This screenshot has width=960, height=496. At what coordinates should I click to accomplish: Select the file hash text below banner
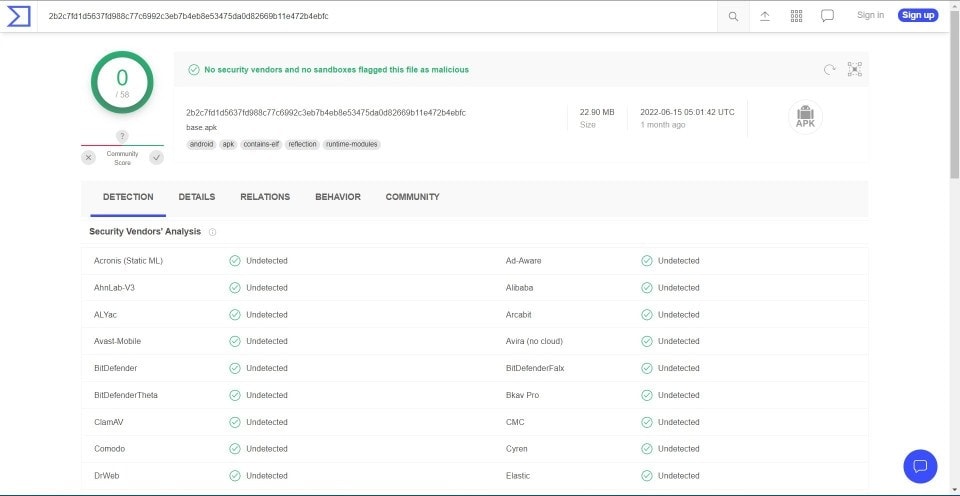tap(326, 113)
